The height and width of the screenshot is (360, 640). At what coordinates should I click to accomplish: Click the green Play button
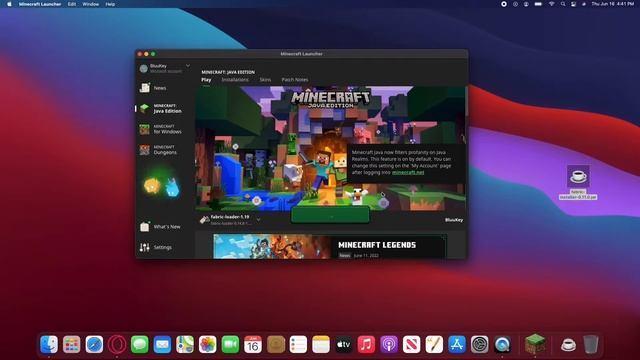coord(330,215)
